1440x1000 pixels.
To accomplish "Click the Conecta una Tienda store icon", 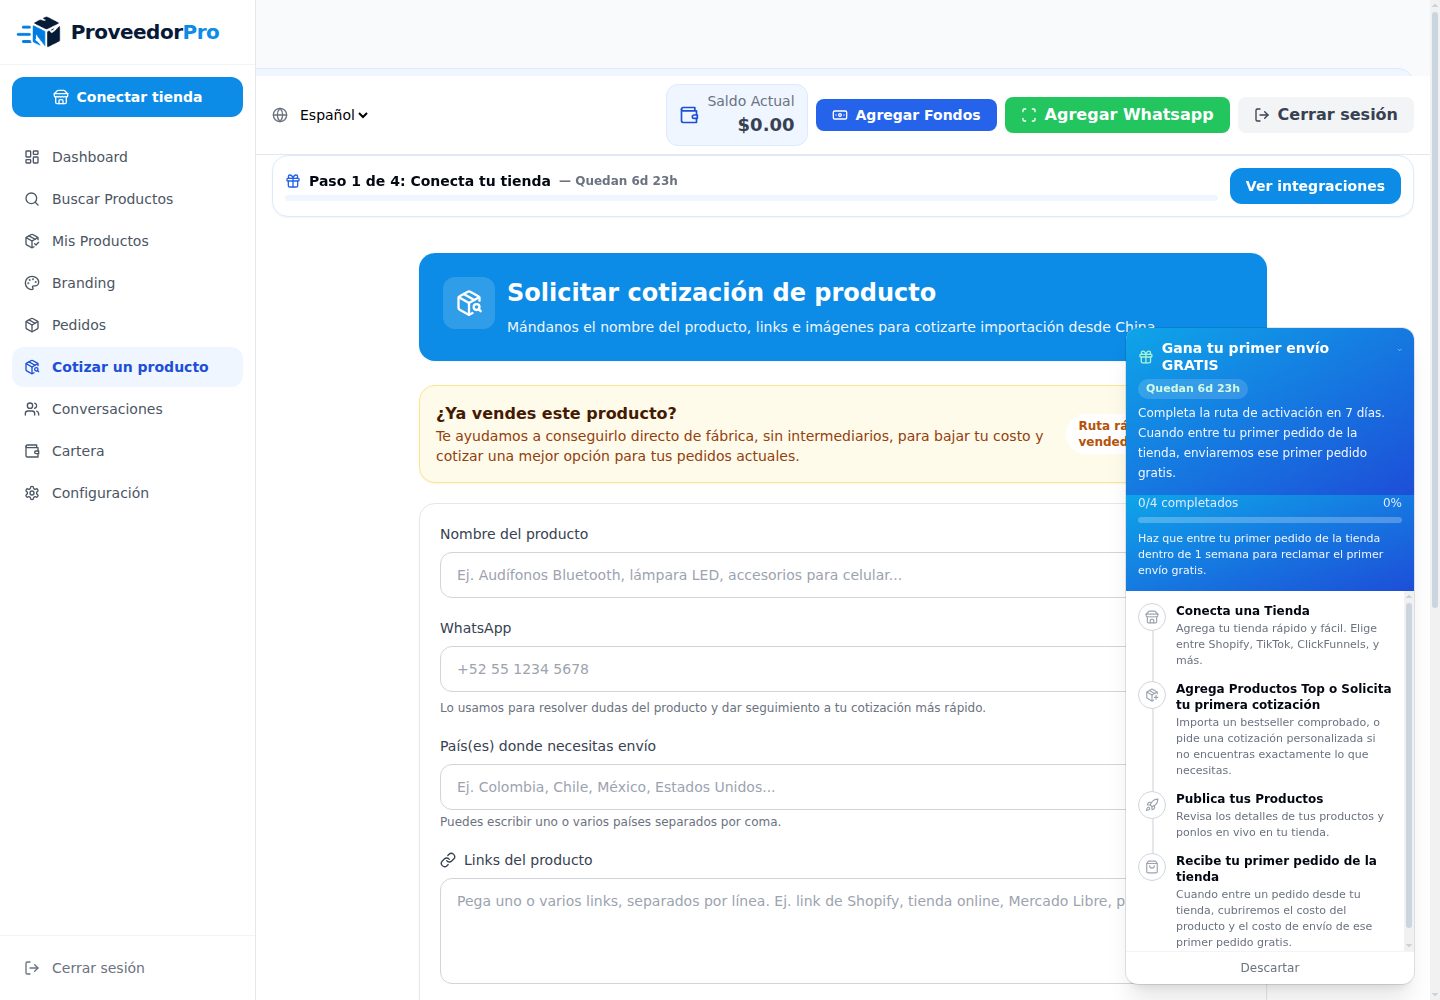I will 1152,617.
